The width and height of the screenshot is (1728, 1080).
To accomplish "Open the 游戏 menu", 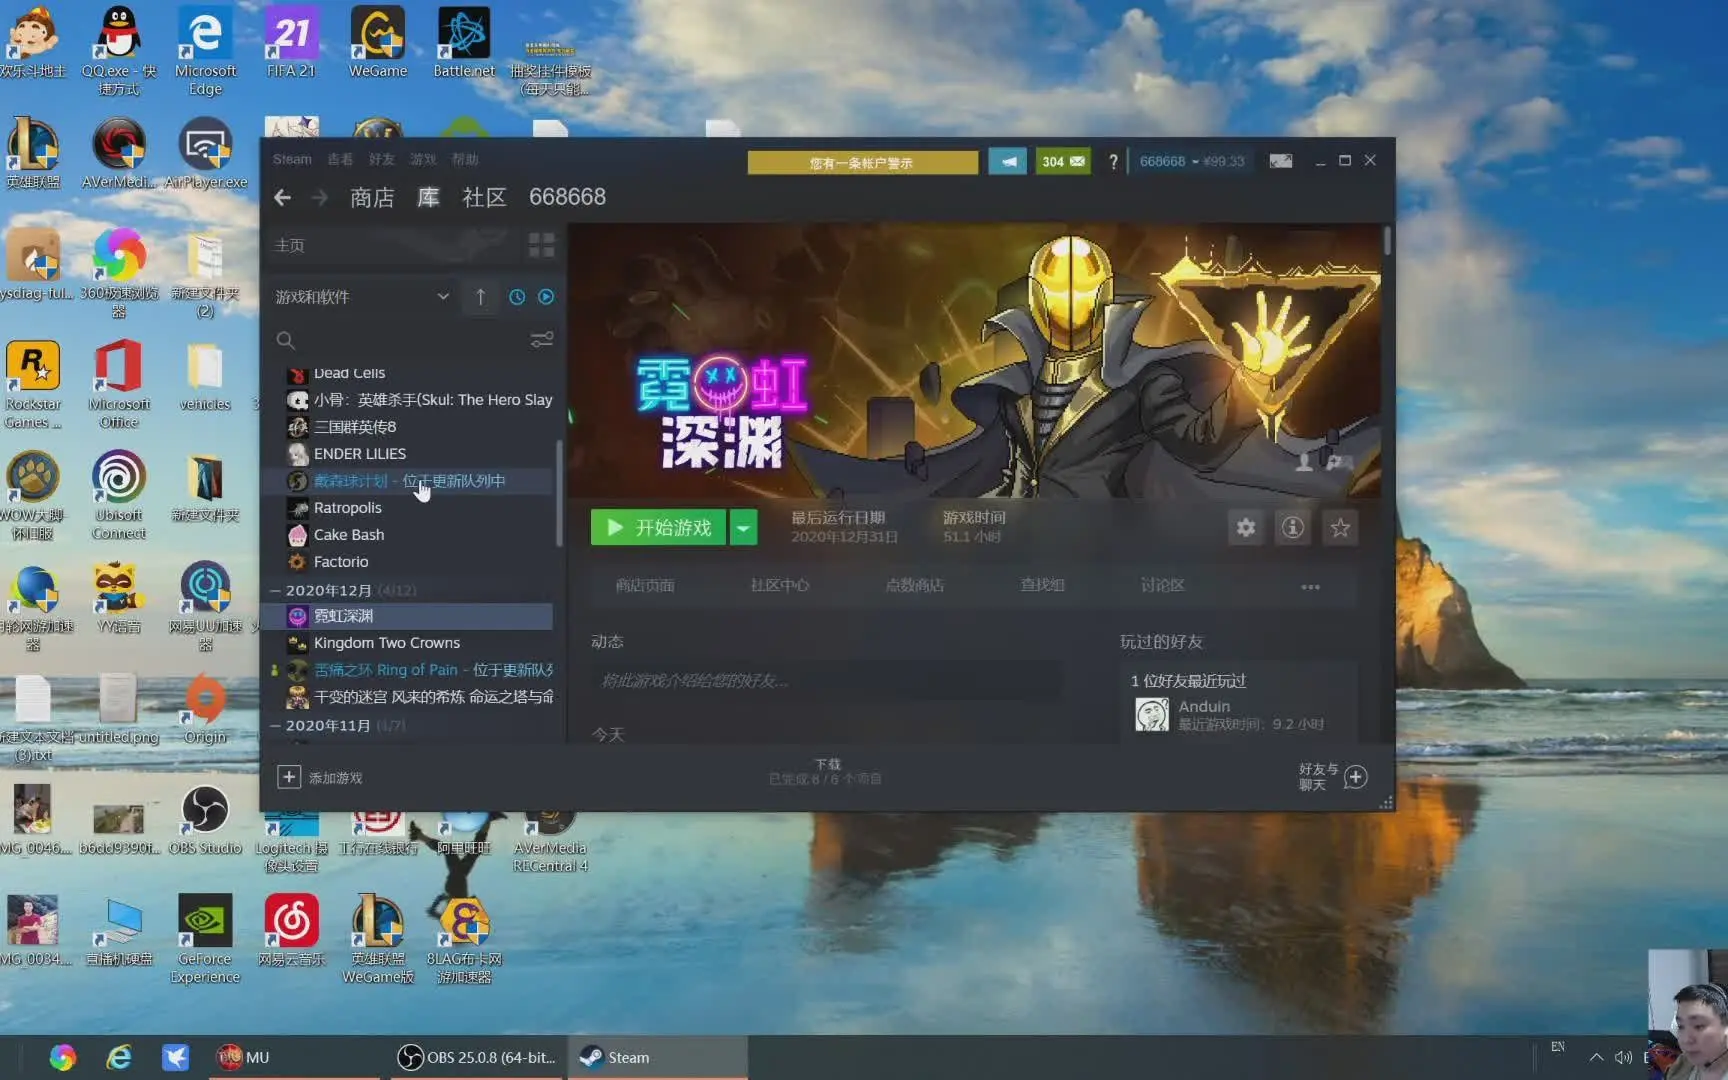I will pos(423,159).
